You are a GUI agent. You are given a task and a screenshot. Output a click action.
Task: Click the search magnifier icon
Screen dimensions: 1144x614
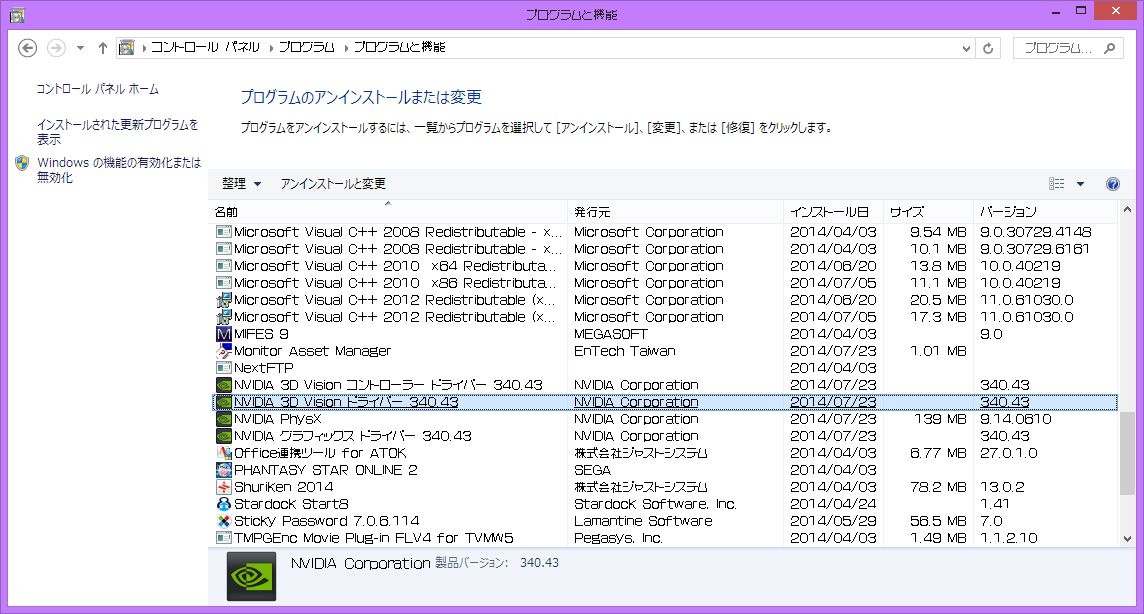[x=1110, y=48]
